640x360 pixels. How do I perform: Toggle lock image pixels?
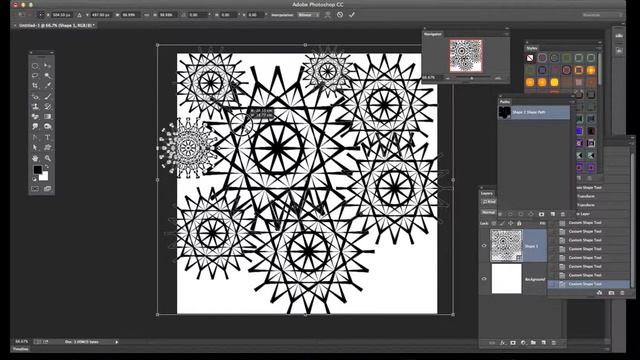502,223
